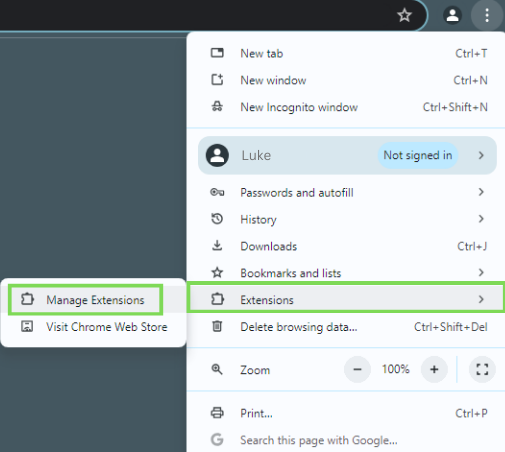
Task: Click the Ctrl+N shortcut text
Action: [470, 80]
